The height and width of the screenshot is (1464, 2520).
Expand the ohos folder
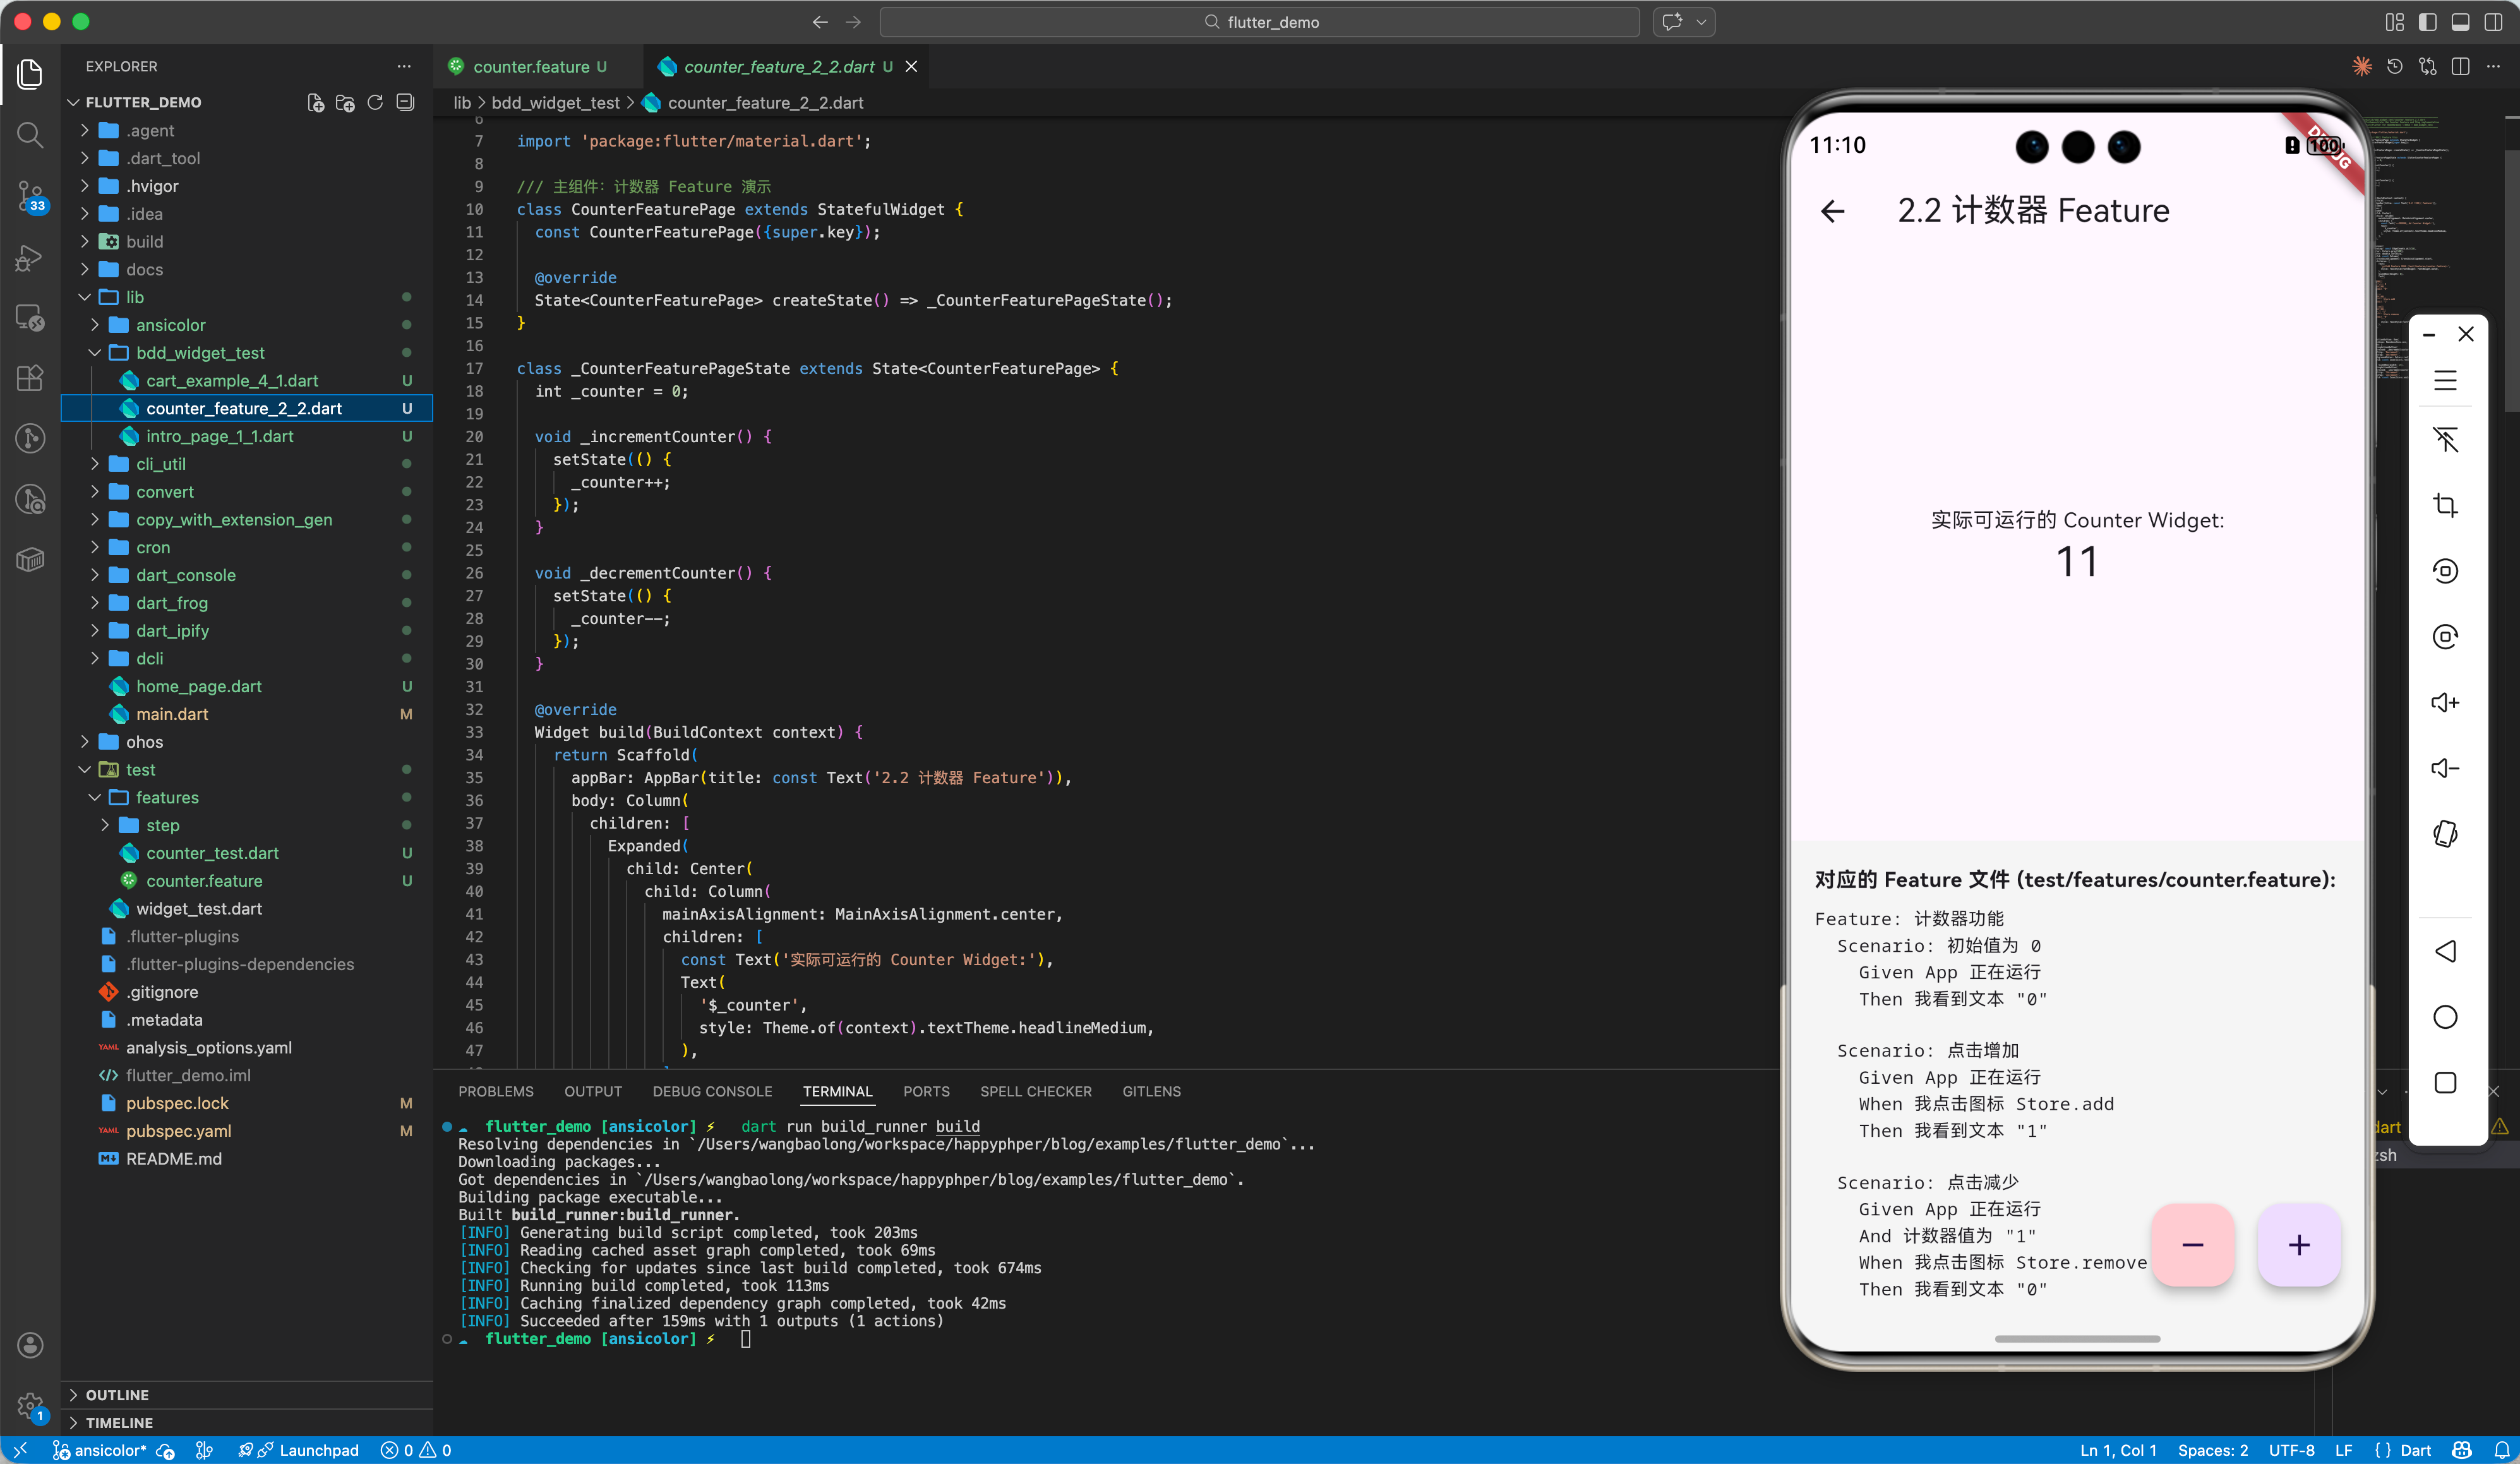(x=144, y=742)
